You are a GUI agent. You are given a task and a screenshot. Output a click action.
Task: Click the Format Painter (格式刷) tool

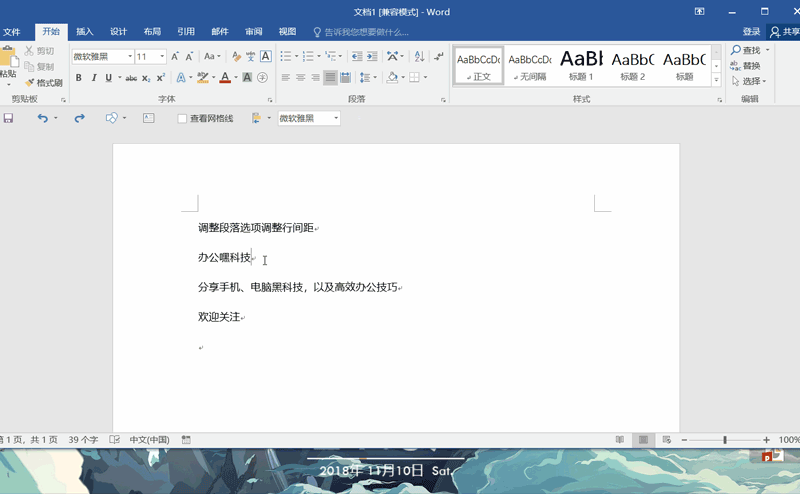[x=44, y=83]
